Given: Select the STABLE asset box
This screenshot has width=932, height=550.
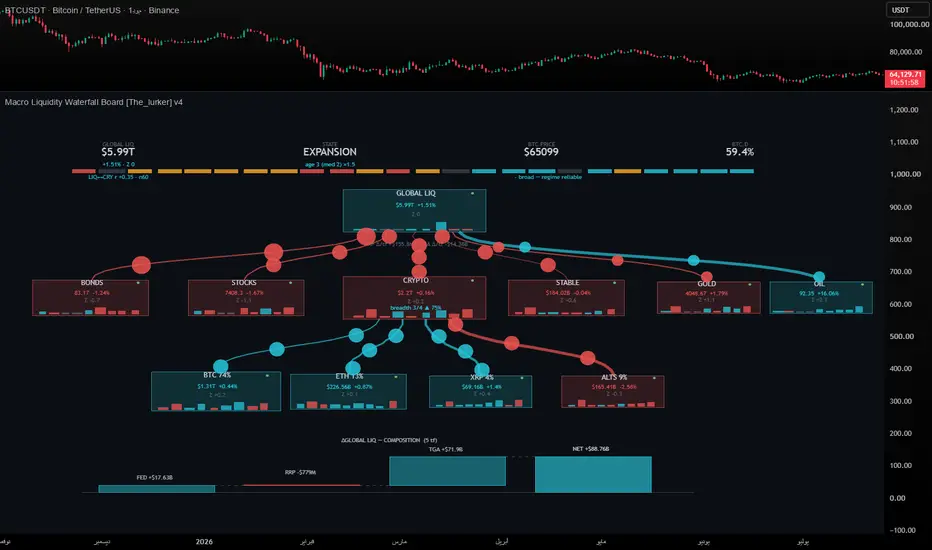Looking at the screenshot, I should click(566, 297).
